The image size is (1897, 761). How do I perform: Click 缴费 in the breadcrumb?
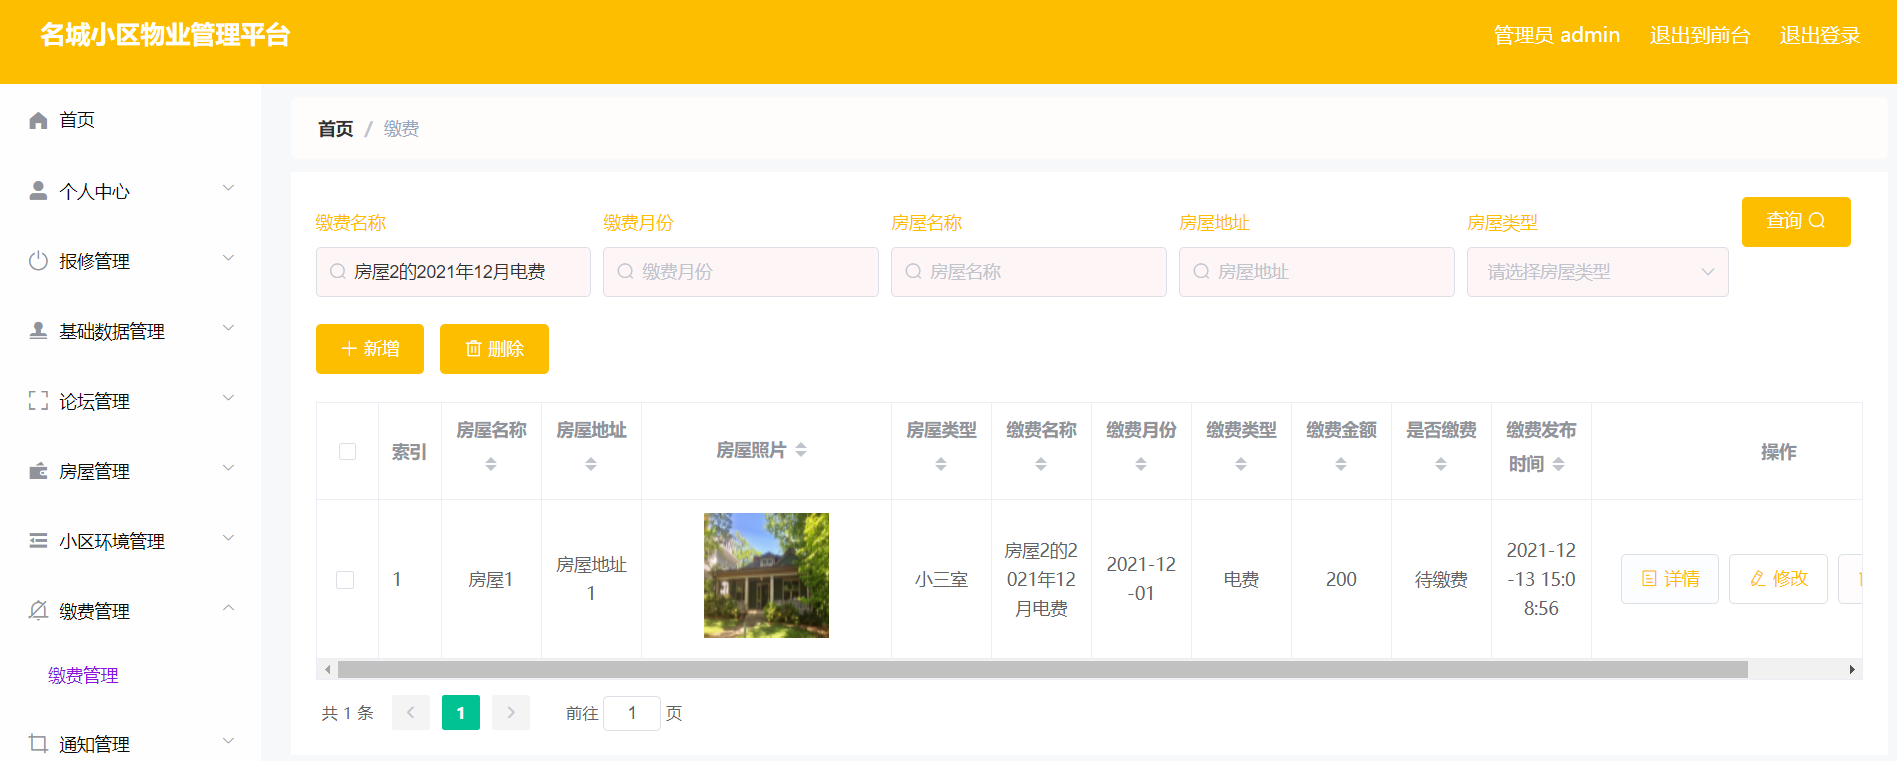click(x=401, y=129)
